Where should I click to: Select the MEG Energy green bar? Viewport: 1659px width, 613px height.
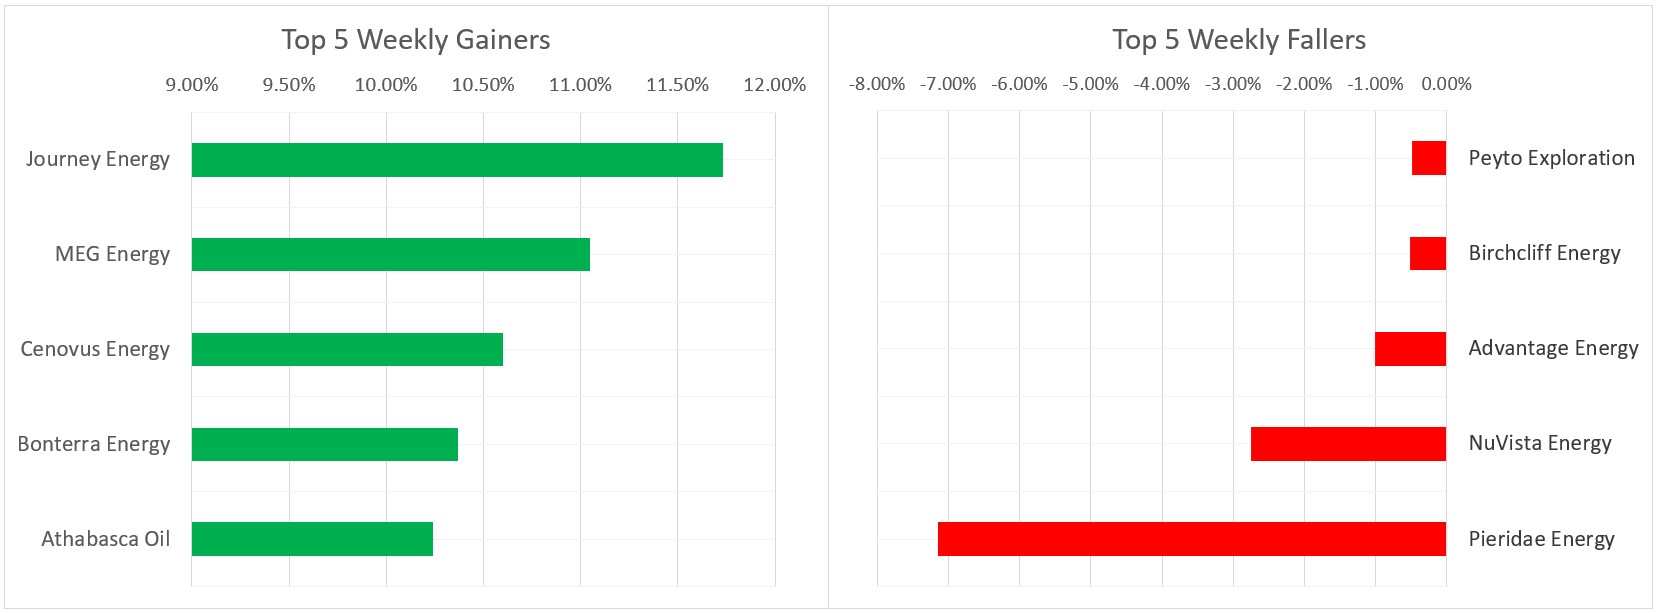[x=390, y=254]
